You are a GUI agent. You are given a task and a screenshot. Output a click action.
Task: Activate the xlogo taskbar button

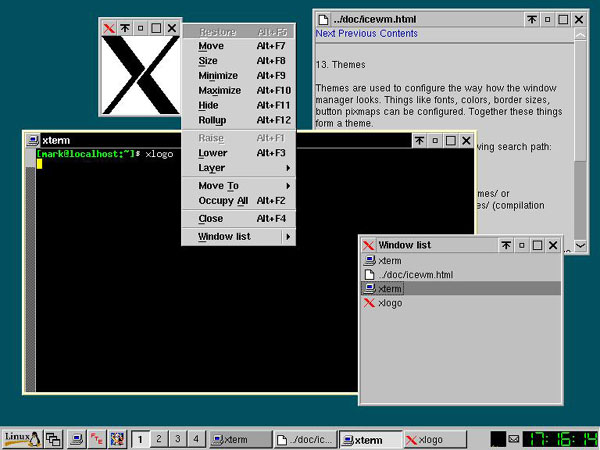click(x=435, y=440)
